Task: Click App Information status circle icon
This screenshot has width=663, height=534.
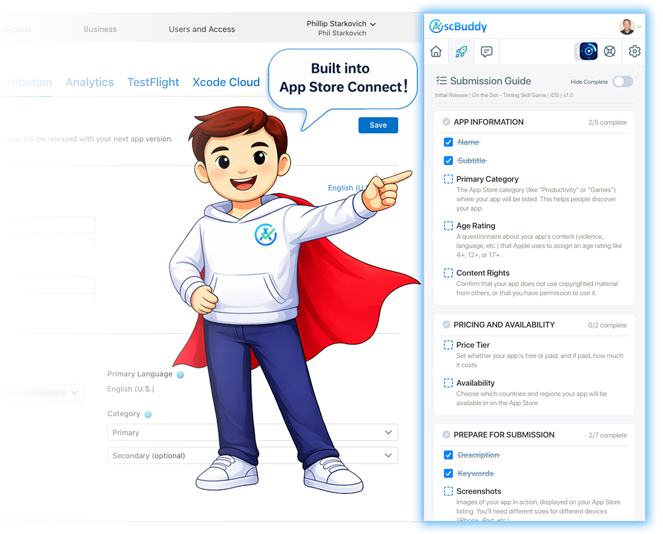Action: (446, 122)
